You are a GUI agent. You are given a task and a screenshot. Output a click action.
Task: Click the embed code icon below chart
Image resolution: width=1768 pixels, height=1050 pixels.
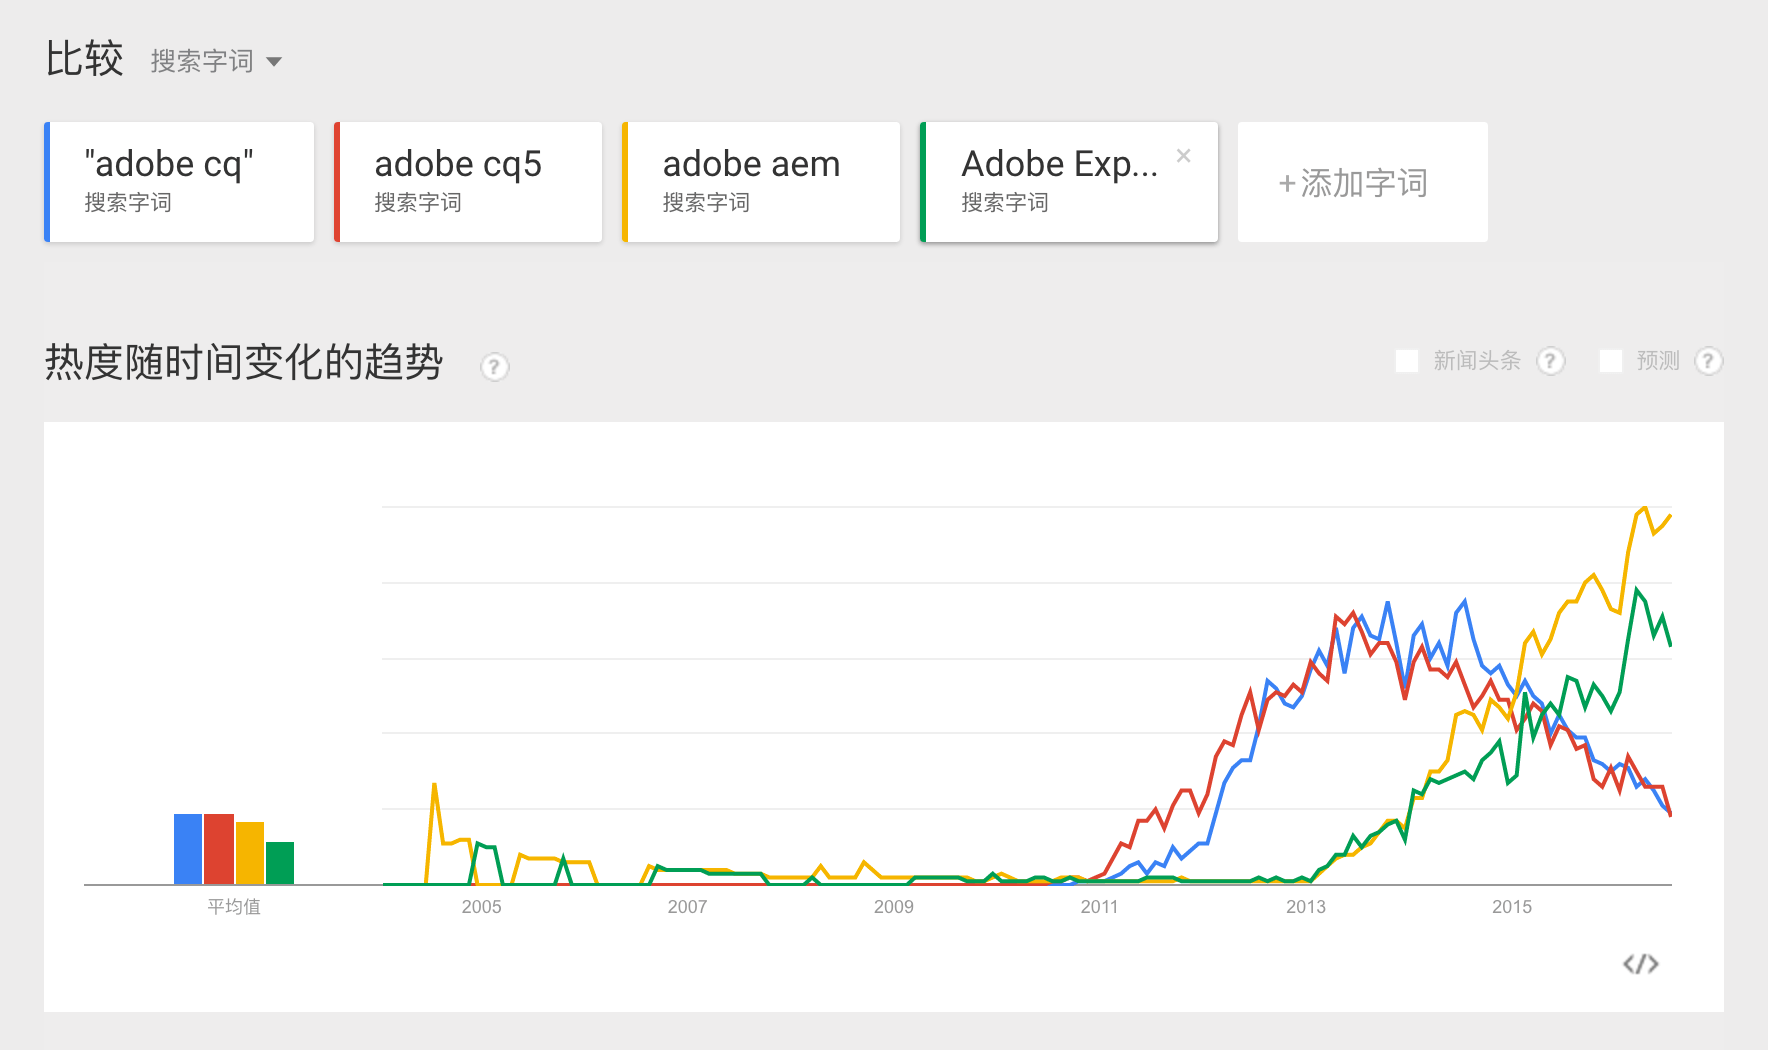[1640, 964]
